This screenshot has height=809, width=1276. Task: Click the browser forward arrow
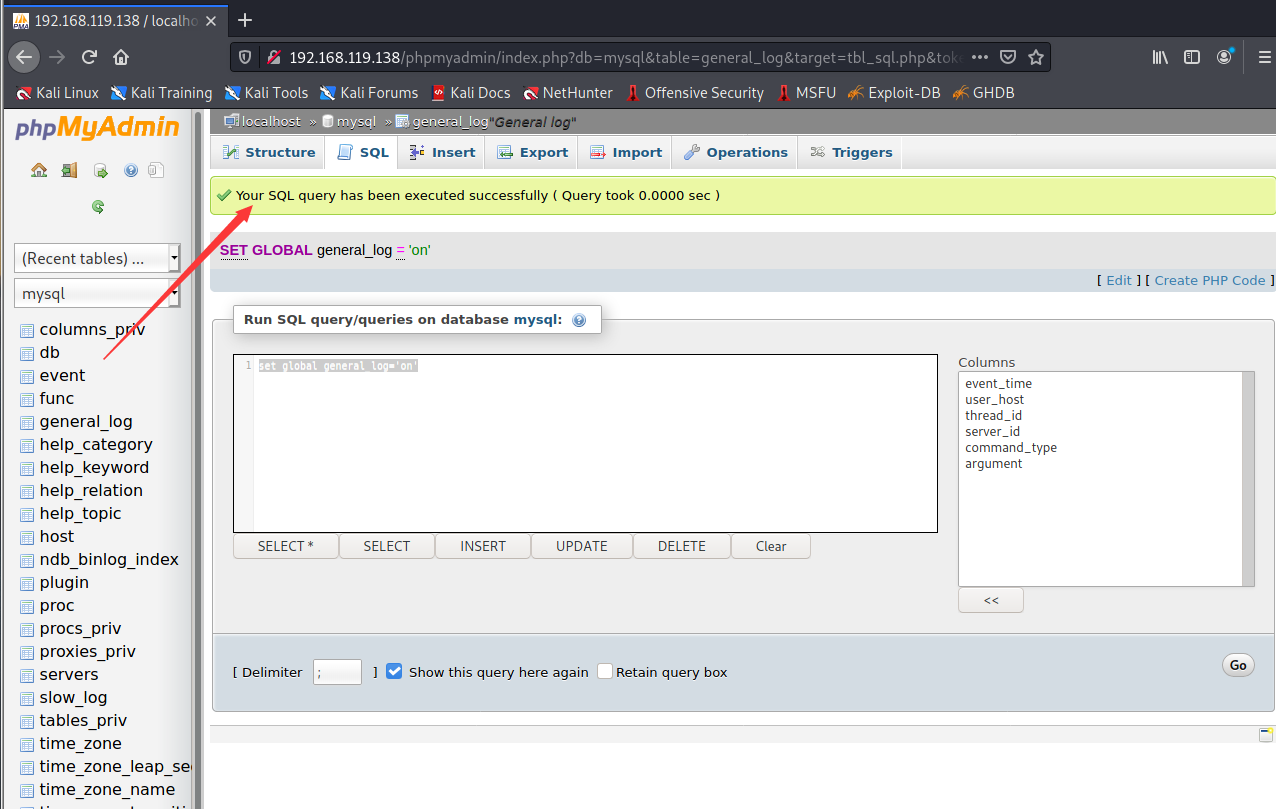point(57,57)
